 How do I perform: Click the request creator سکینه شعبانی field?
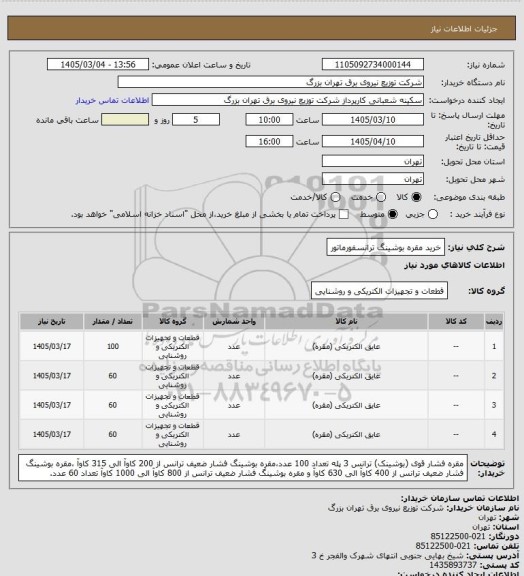click(x=288, y=100)
